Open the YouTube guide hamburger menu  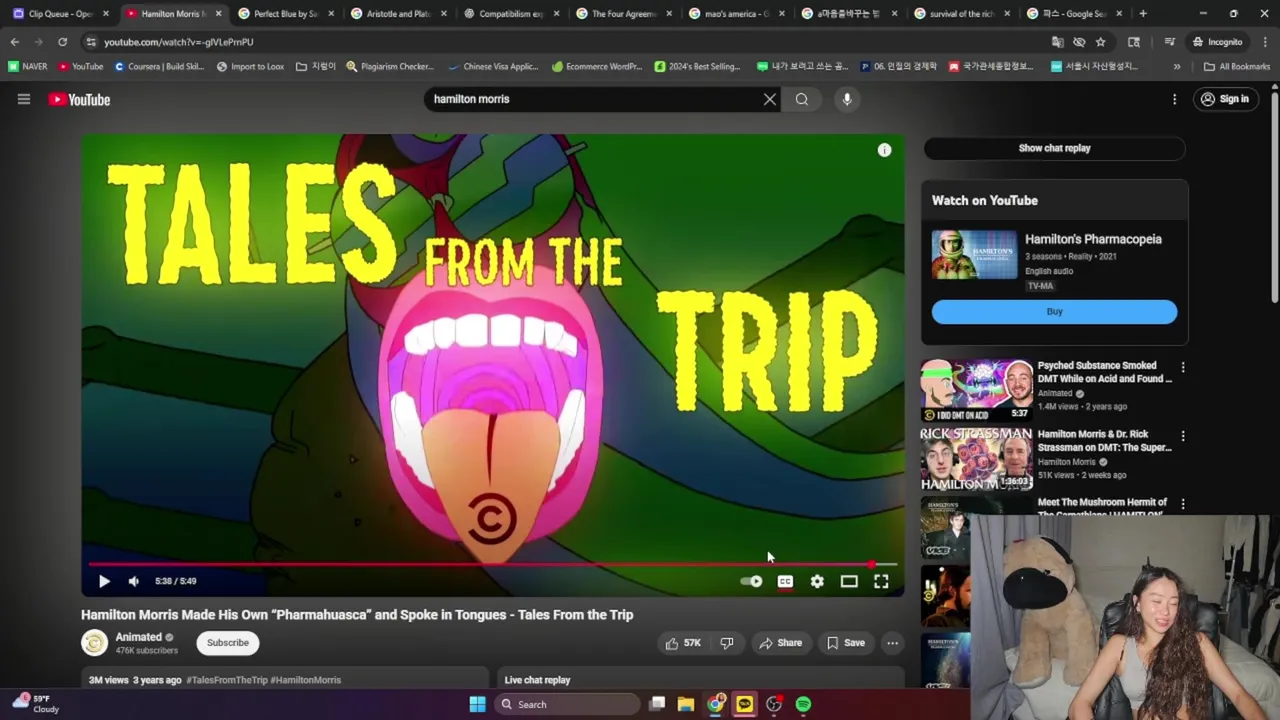point(24,99)
